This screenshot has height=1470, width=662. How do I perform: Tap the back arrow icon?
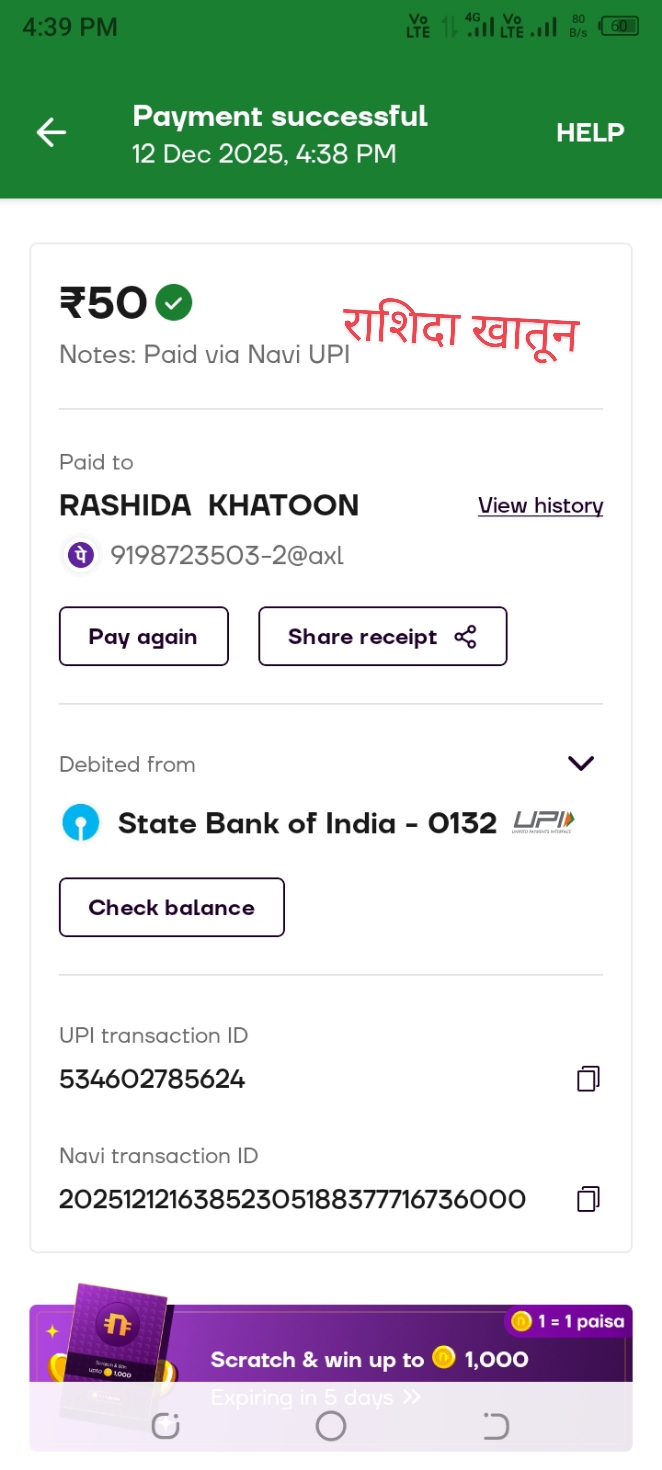(51, 132)
